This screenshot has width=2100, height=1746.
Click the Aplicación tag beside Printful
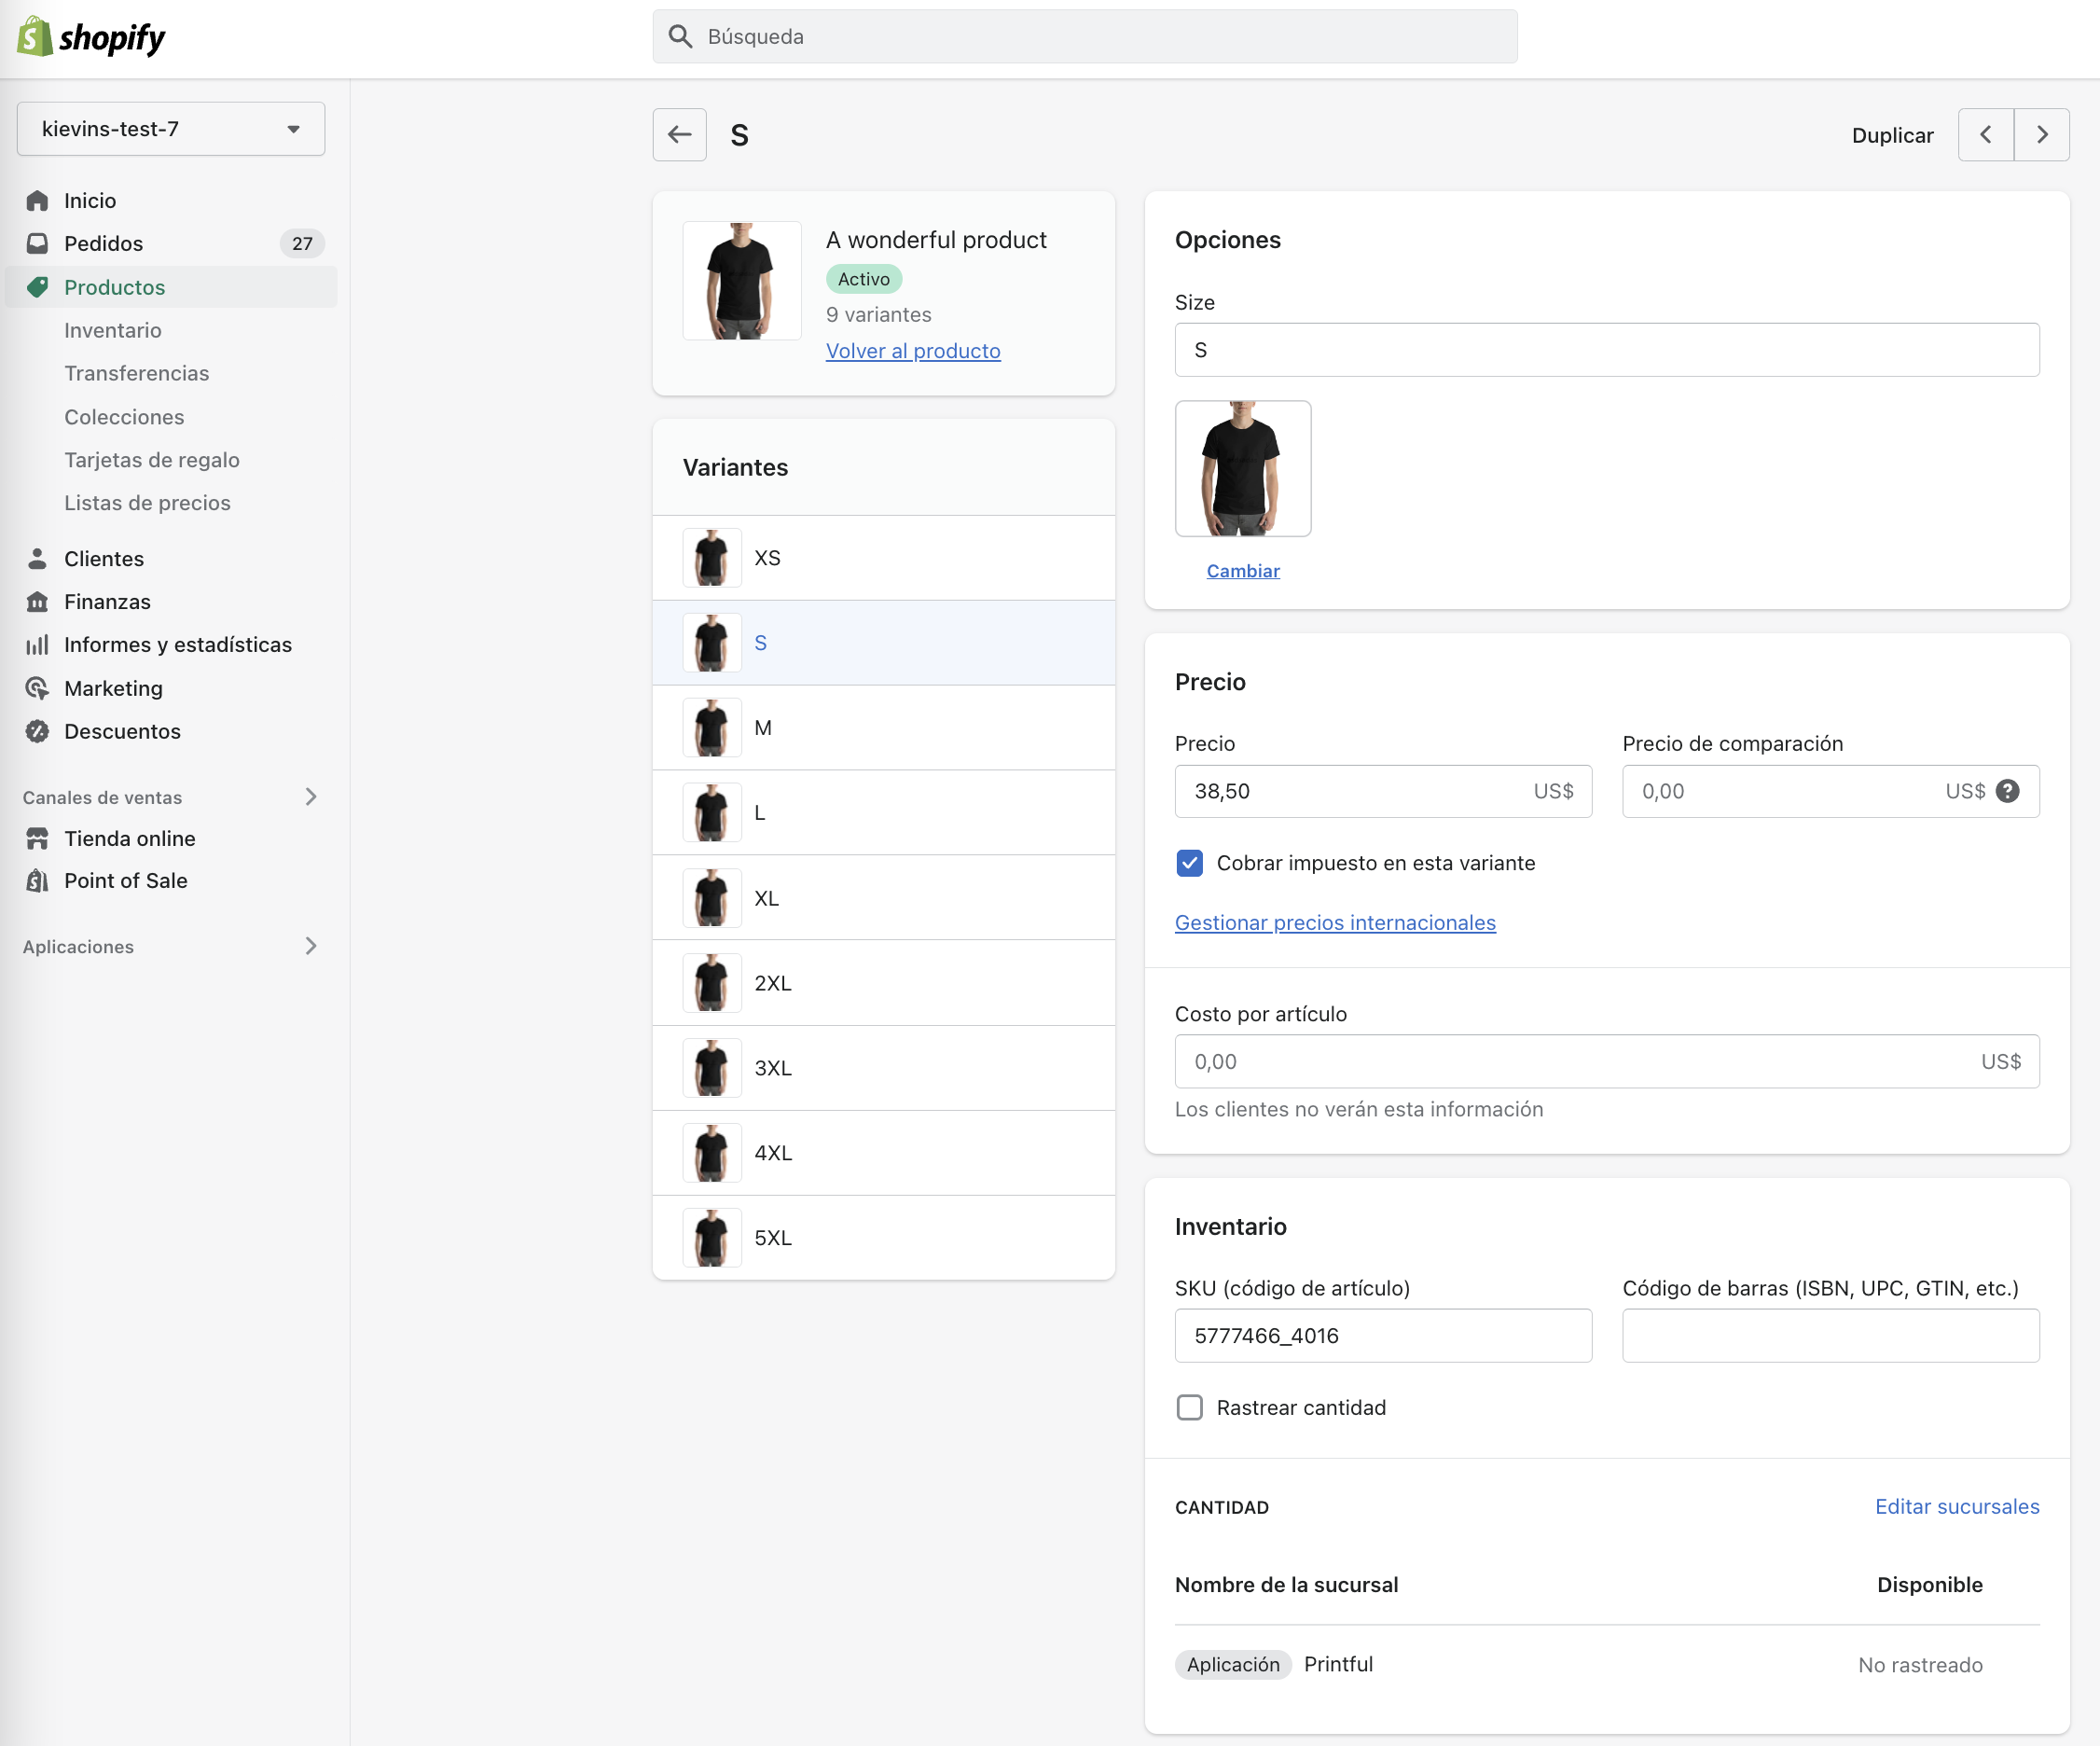[1233, 1665]
